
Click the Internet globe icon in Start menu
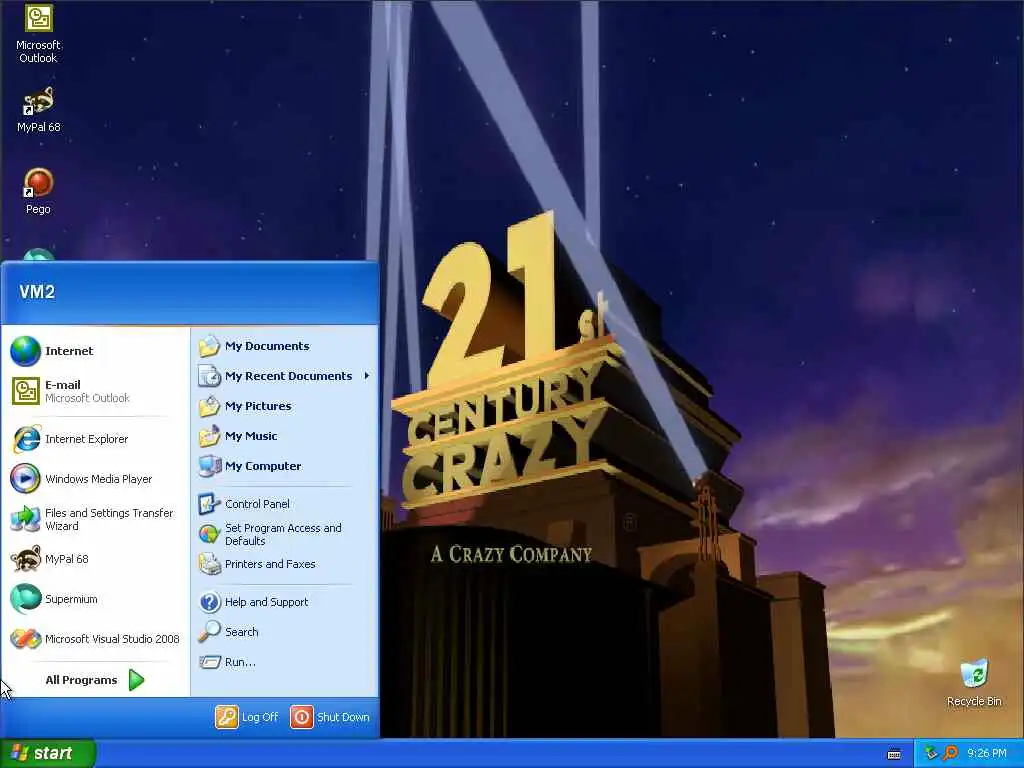click(25, 351)
